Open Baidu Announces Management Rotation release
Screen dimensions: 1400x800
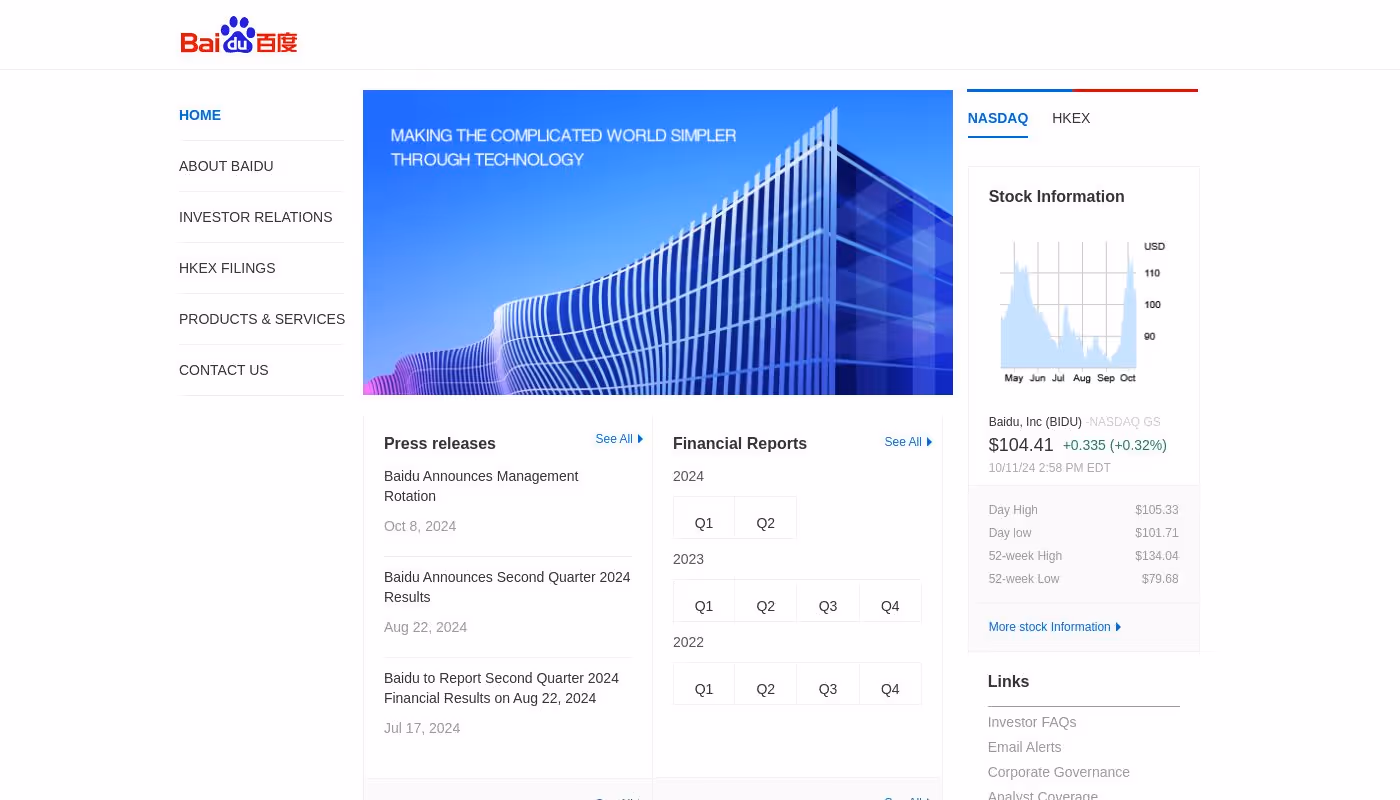tap(481, 486)
